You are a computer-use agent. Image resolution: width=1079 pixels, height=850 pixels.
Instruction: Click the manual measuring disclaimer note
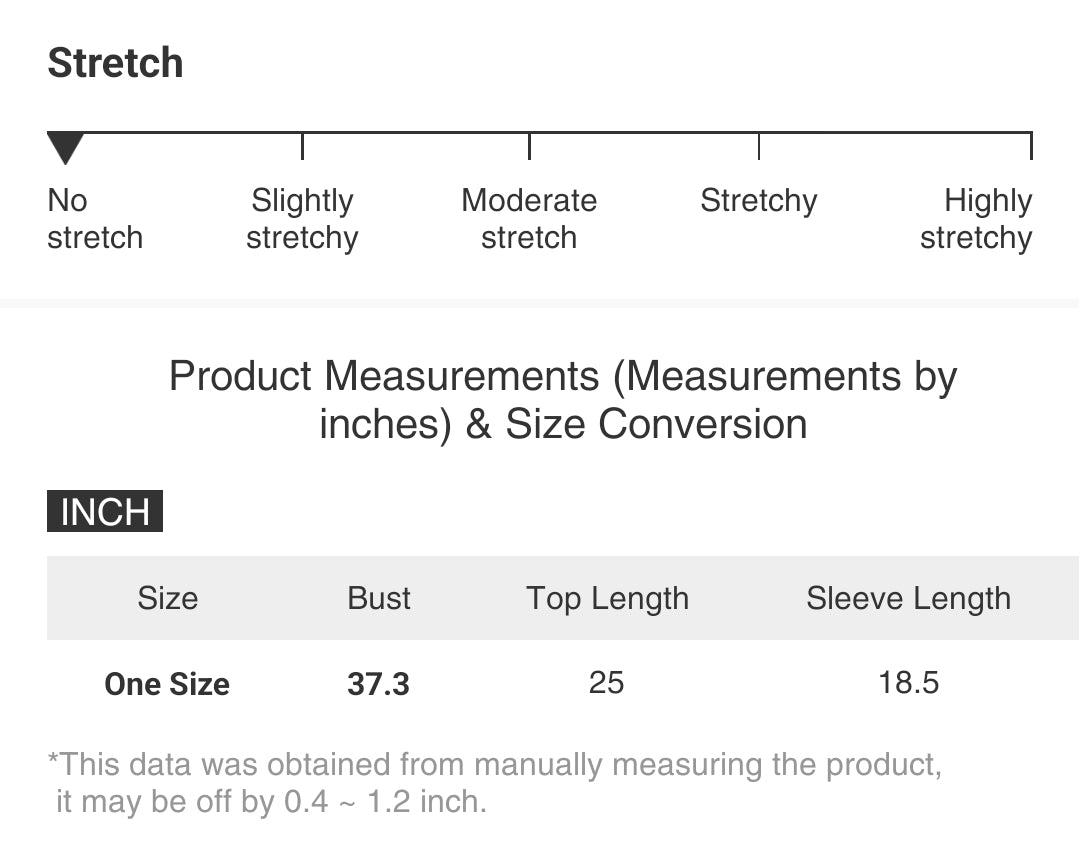tap(494, 783)
